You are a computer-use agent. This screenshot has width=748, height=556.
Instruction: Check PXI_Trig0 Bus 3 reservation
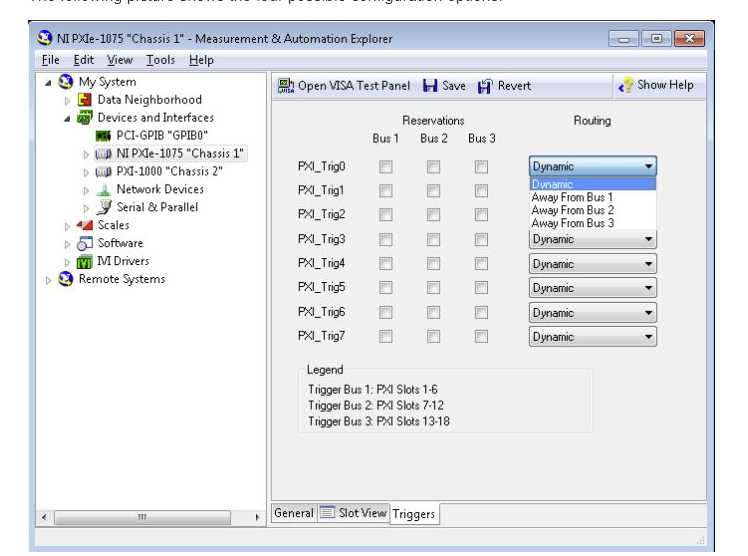[x=481, y=167]
